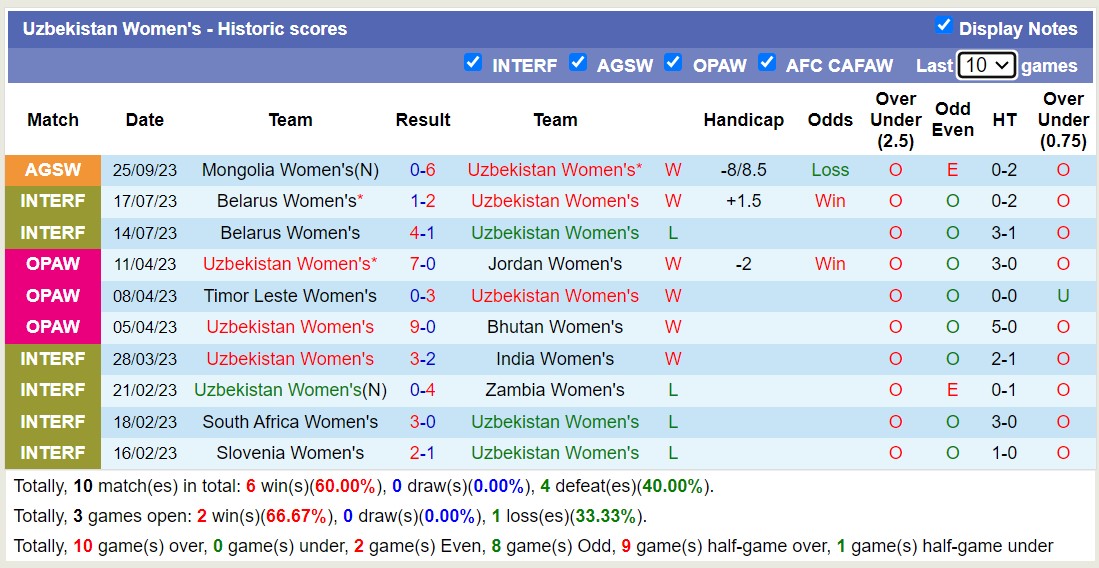This screenshot has width=1099, height=568.
Task: Open the 7-0 result against Jordan
Action: coord(422,264)
